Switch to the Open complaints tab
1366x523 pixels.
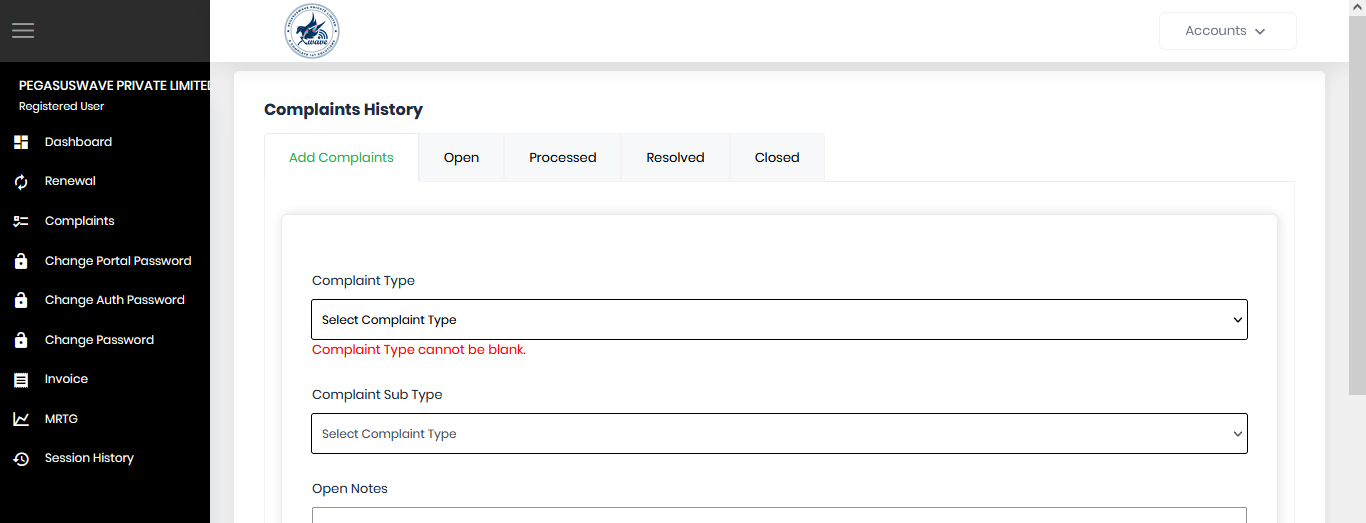pos(461,158)
